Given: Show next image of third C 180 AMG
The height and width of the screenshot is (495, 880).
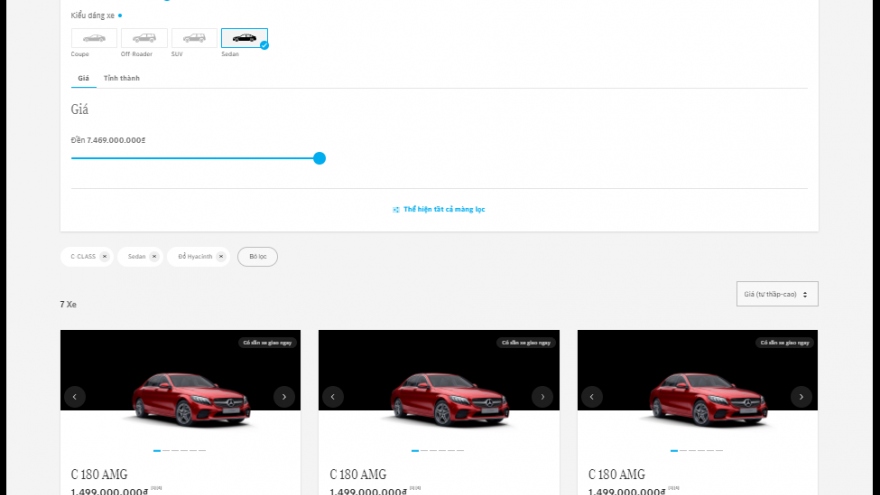Looking at the screenshot, I should [x=801, y=397].
